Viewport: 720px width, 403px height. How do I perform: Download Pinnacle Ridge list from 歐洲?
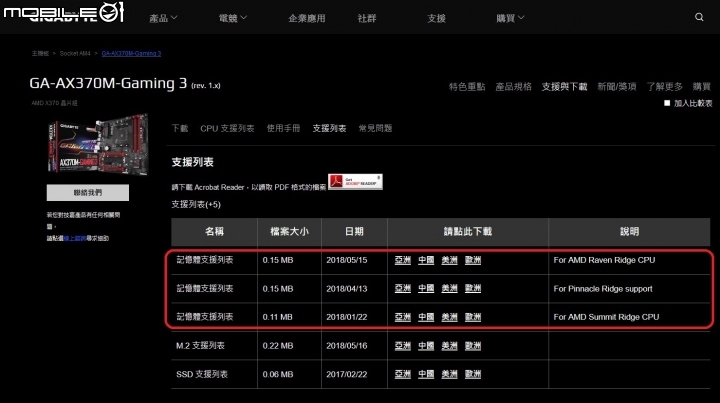[x=473, y=288]
